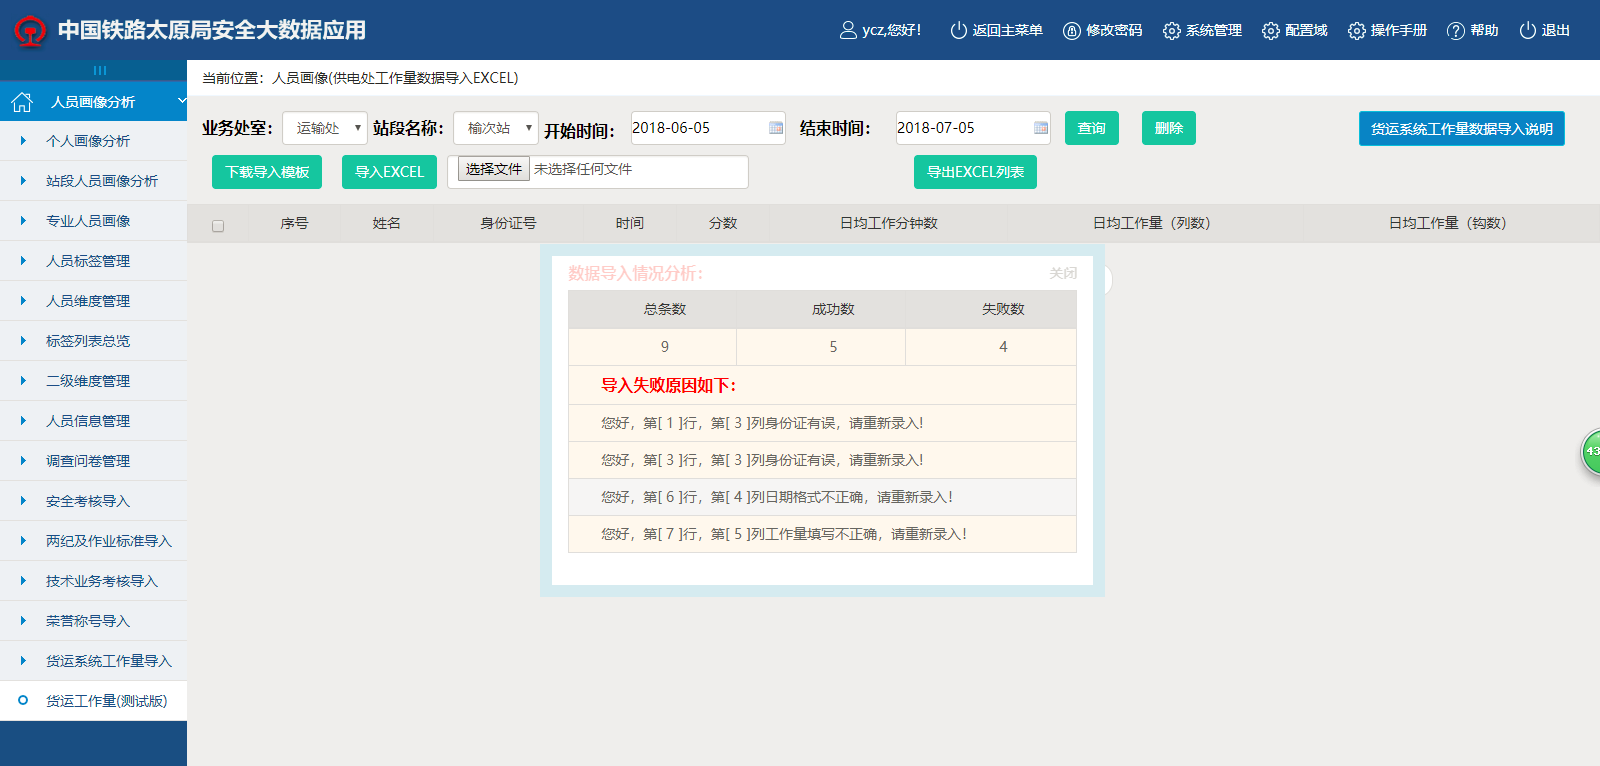
Task: Click the user profile icon beside ycz
Action: tap(848, 30)
